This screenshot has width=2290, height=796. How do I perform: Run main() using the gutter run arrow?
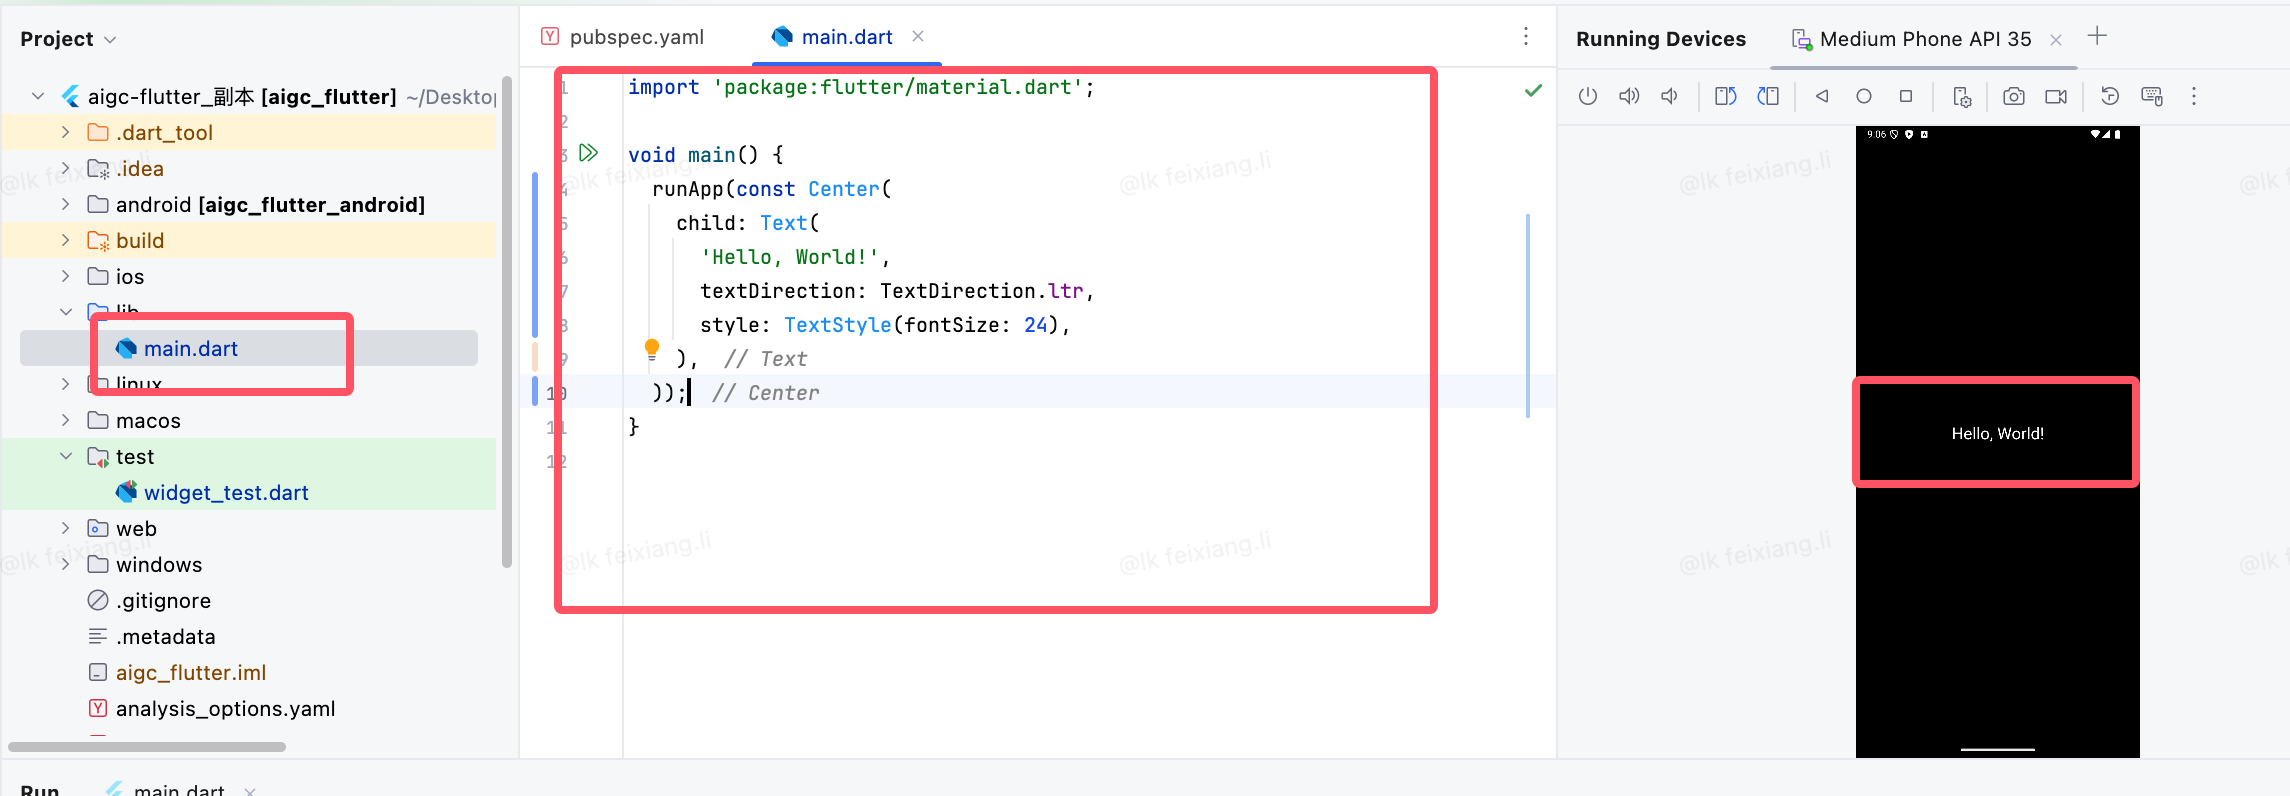pyautogui.click(x=589, y=153)
